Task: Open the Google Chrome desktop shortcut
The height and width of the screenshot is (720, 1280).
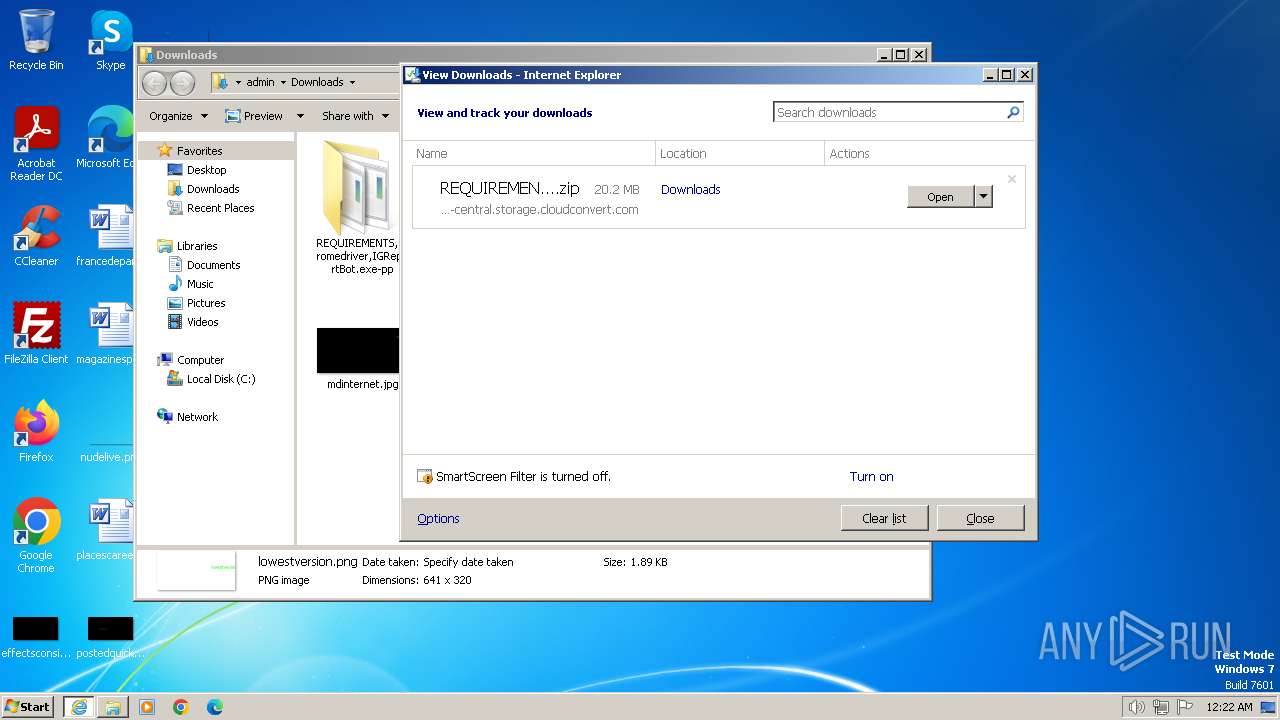Action: pyautogui.click(x=36, y=535)
